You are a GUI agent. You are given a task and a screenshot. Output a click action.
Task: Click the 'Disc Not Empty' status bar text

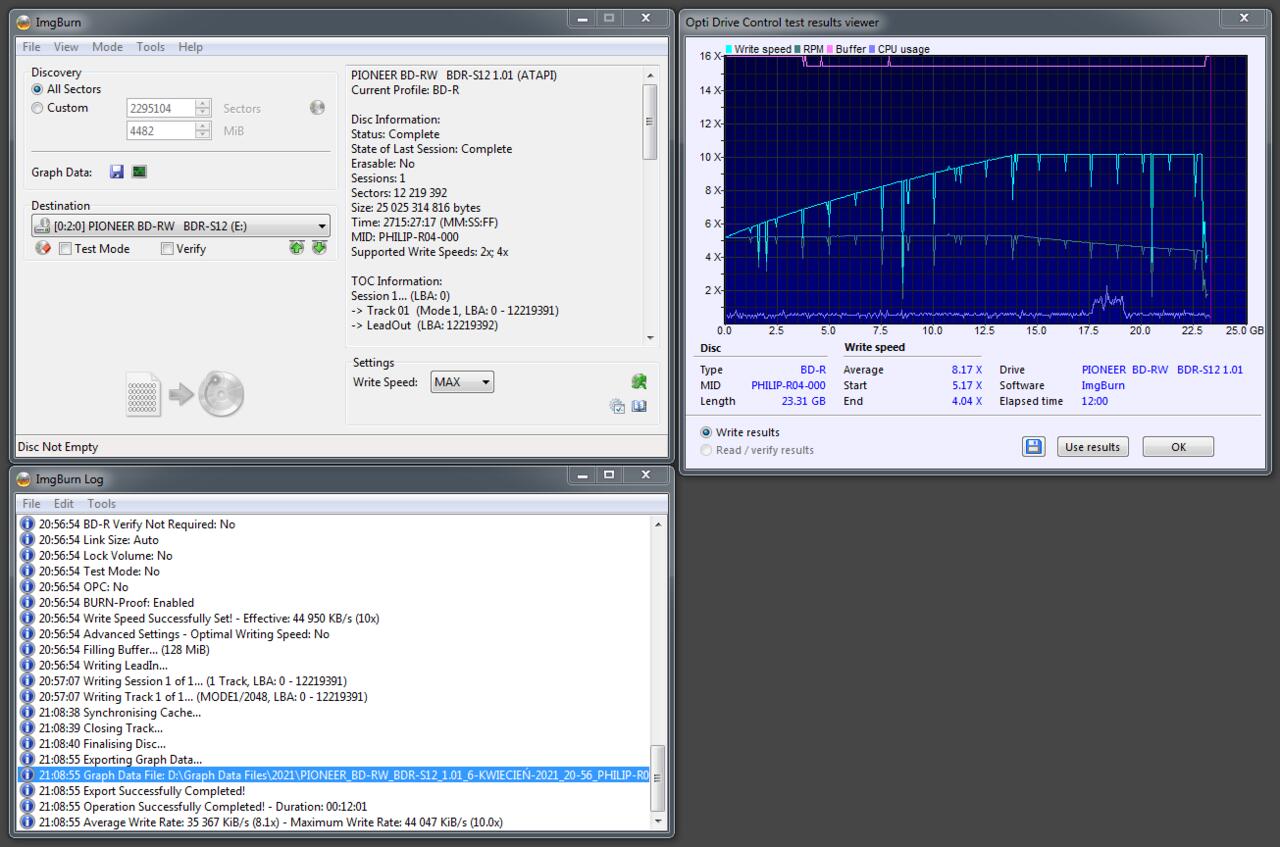(x=58, y=447)
